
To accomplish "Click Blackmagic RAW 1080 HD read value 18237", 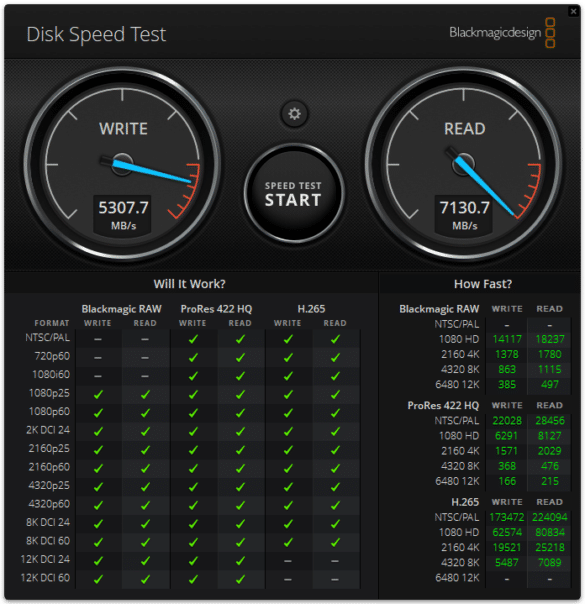I will coord(550,339).
